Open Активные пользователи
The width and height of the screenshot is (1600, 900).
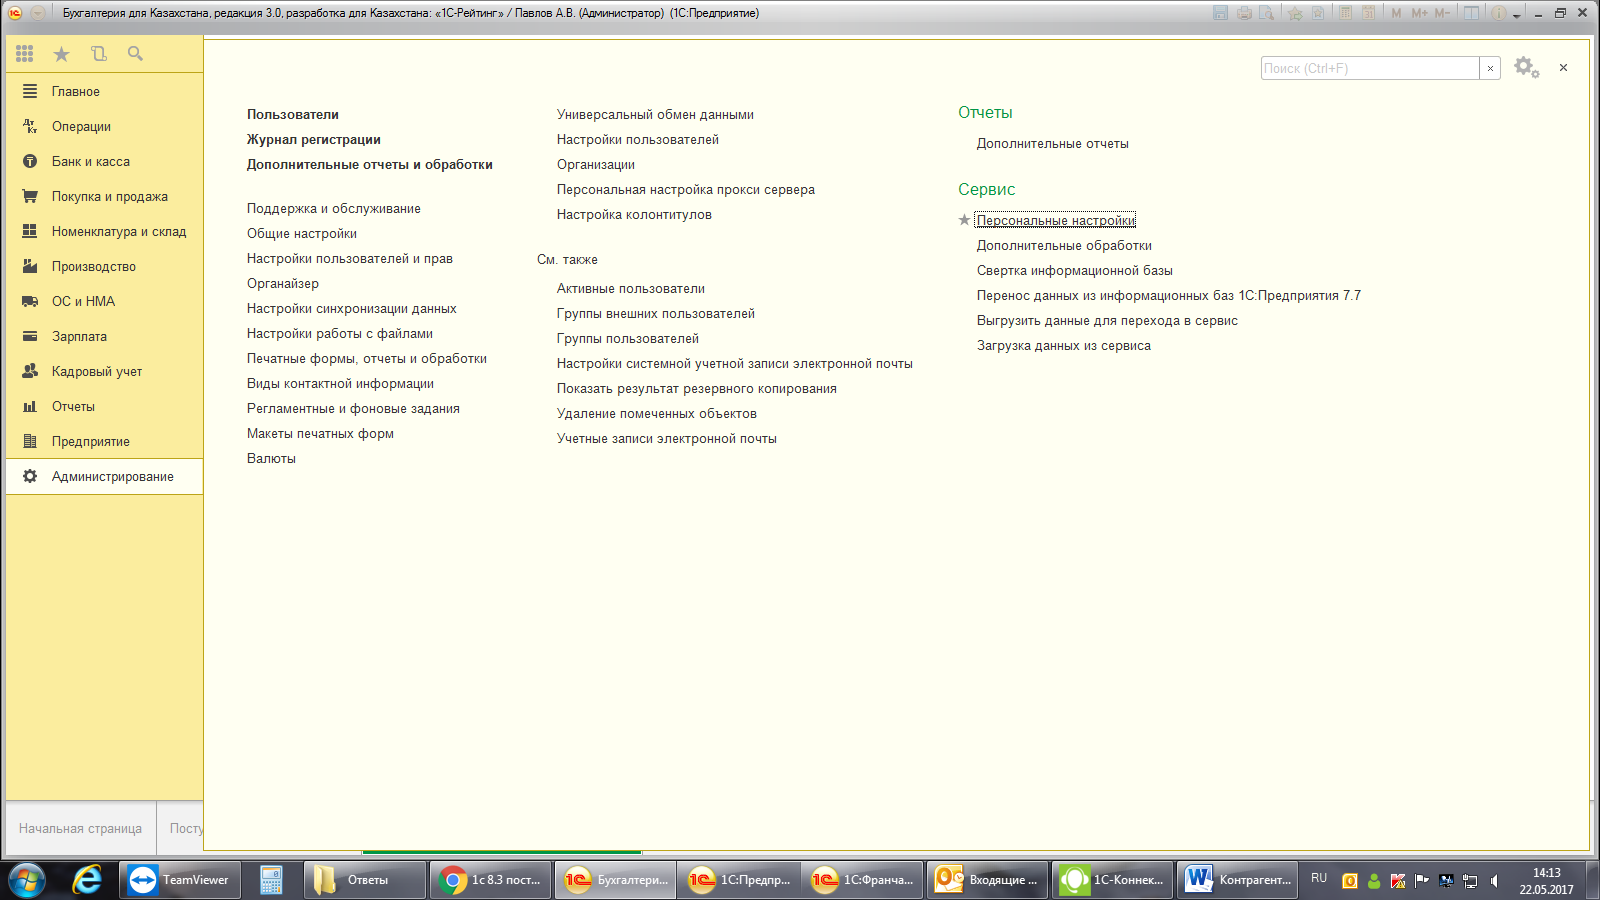pyautogui.click(x=631, y=288)
